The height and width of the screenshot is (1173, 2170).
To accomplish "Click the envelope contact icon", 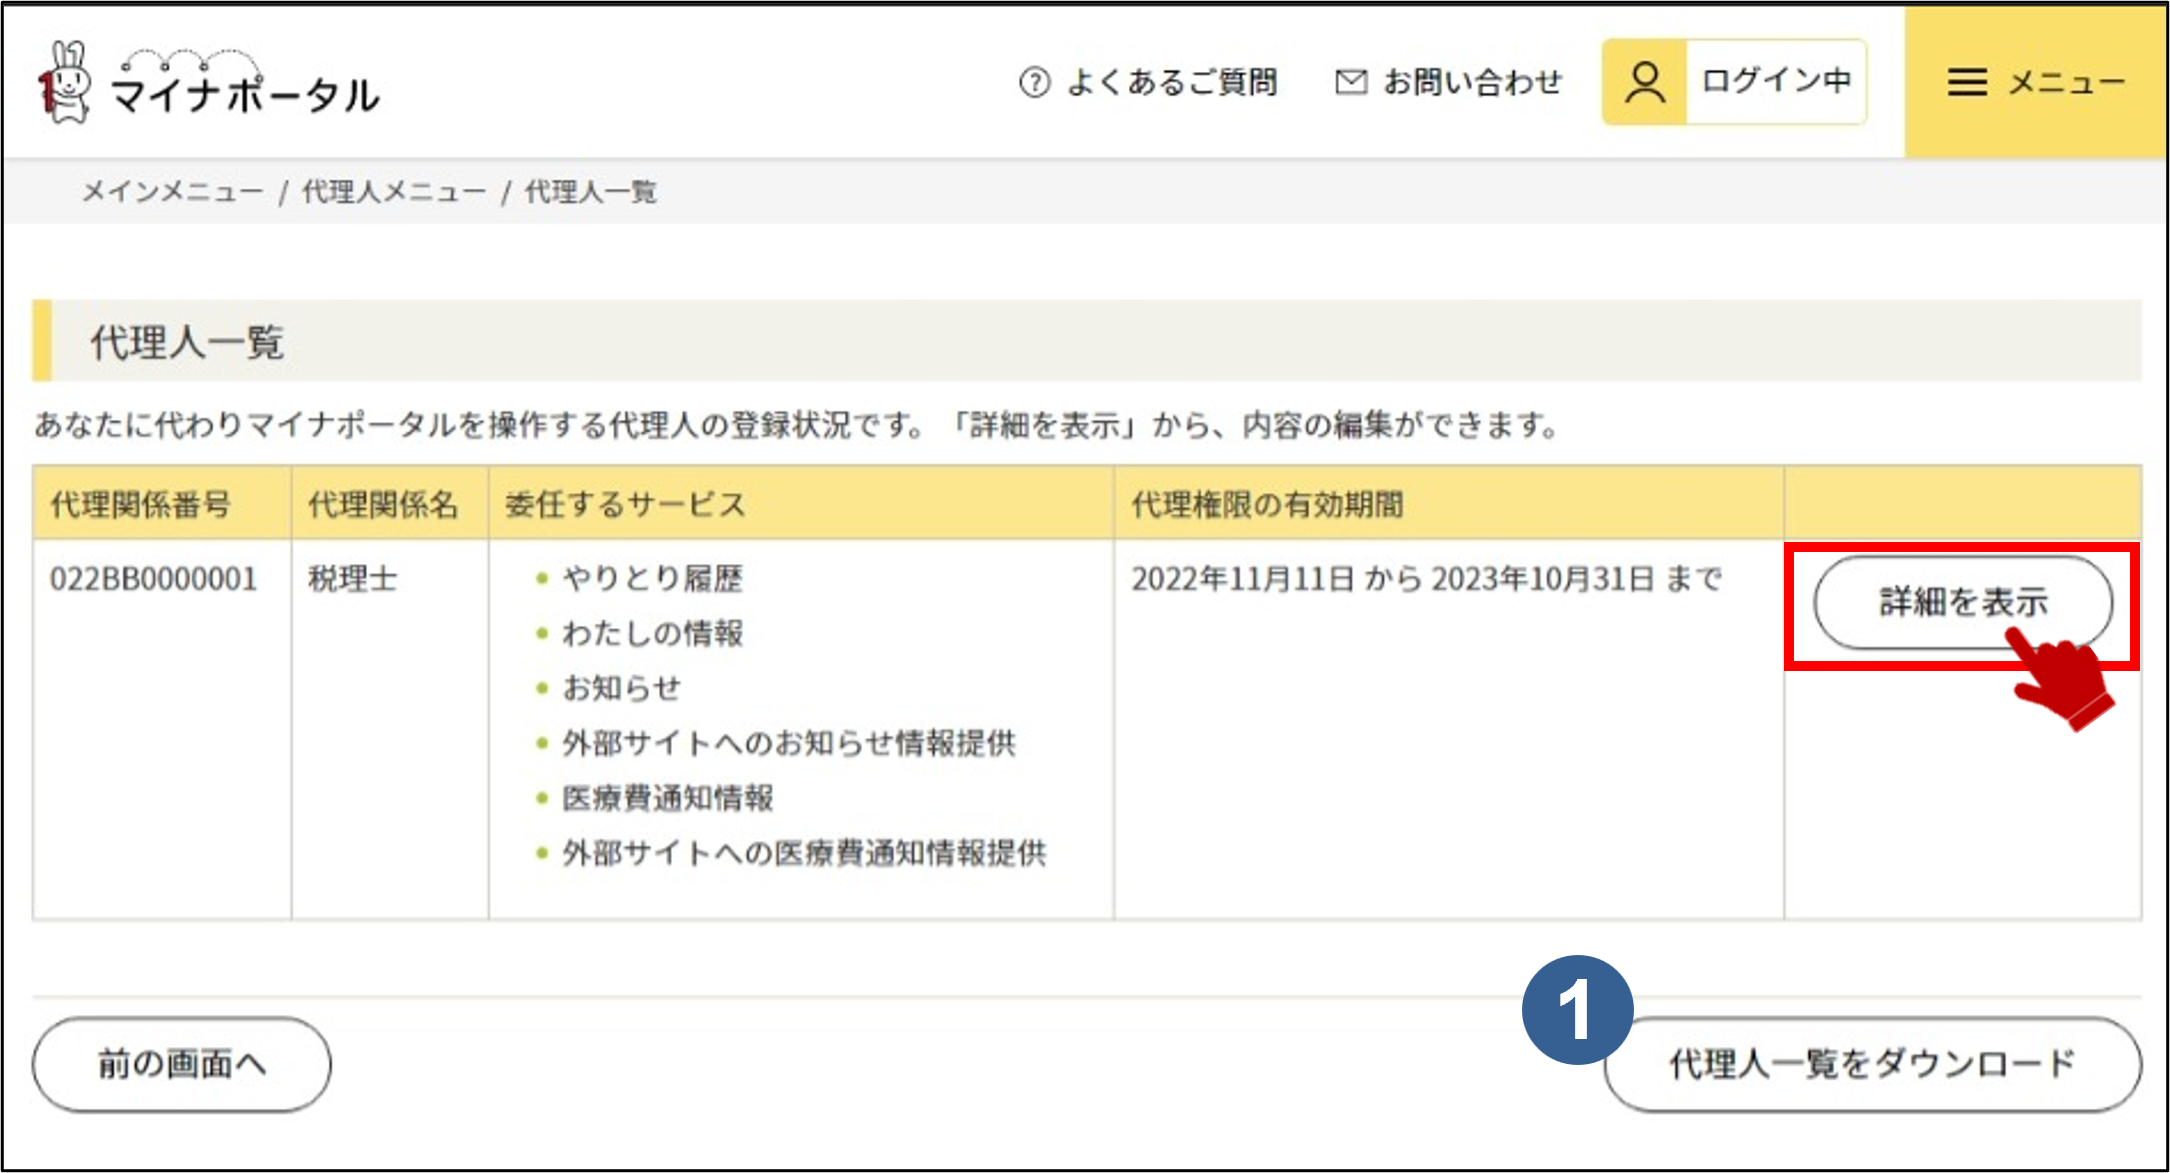I will [x=1350, y=82].
